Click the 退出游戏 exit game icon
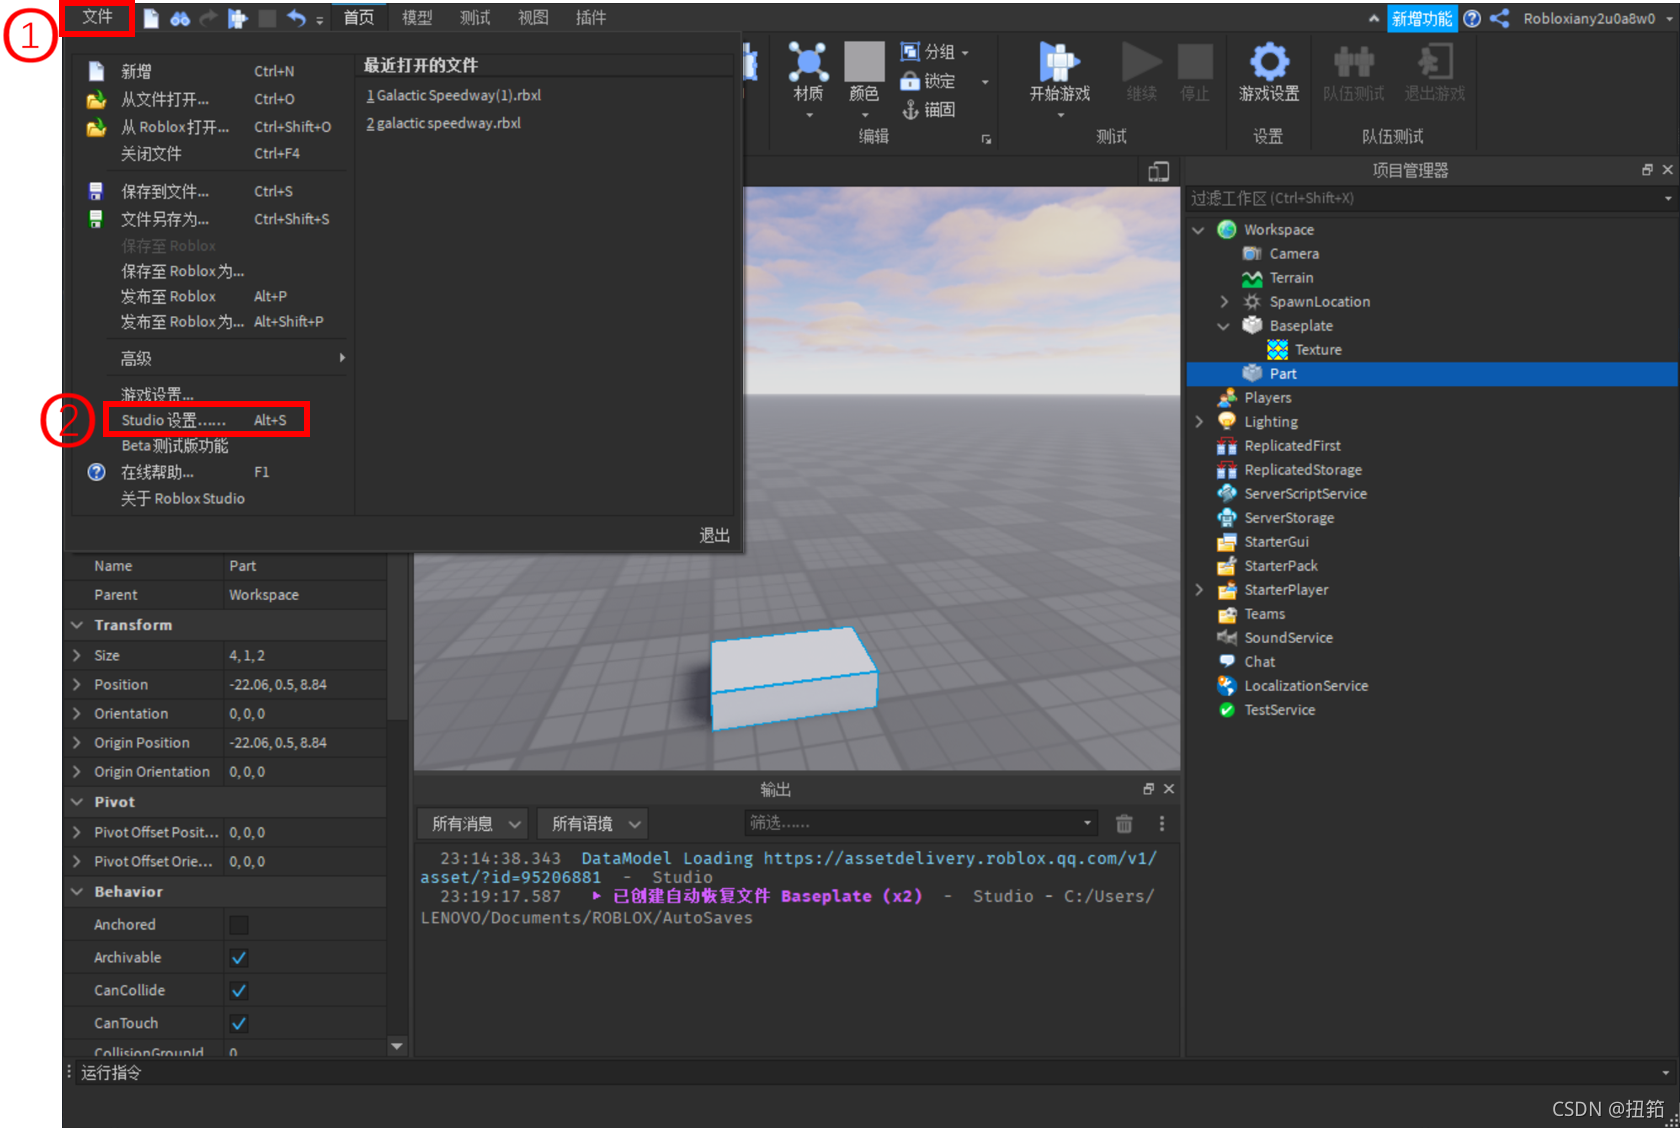 coord(1435,62)
